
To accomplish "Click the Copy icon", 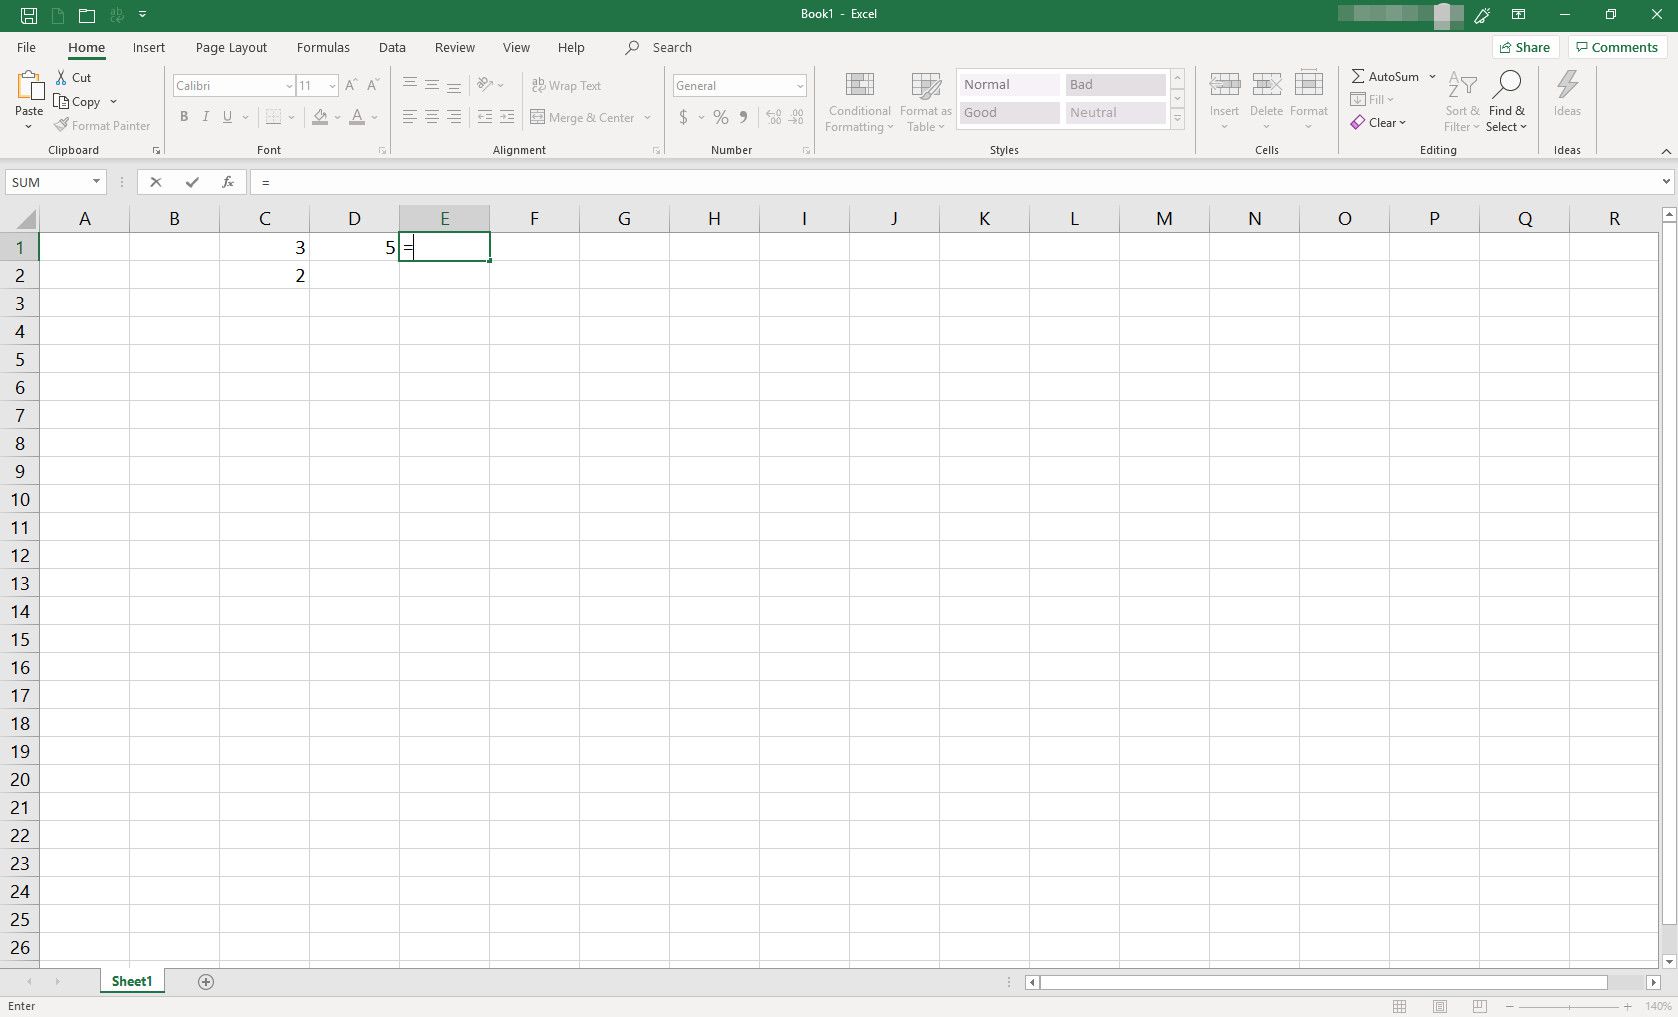I will [x=61, y=101].
